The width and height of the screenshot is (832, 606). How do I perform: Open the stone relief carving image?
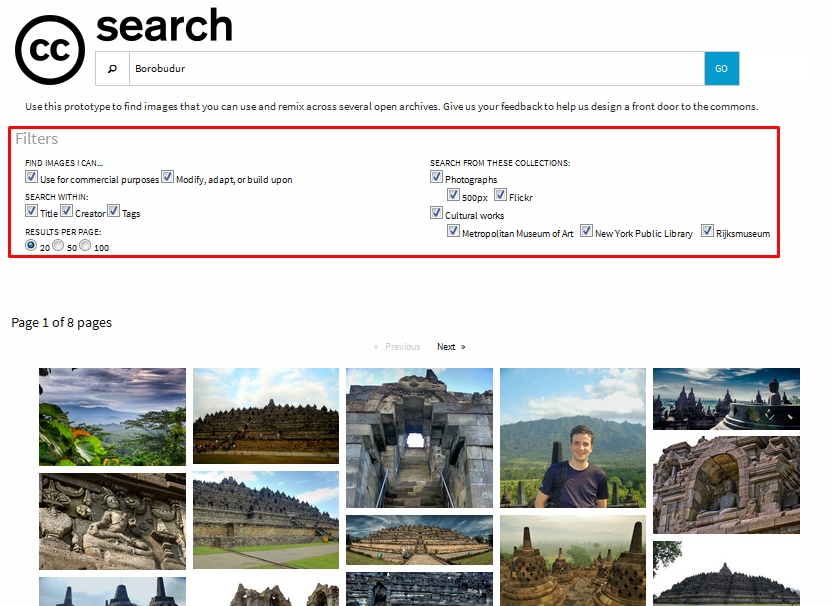pyautogui.click(x=112, y=521)
